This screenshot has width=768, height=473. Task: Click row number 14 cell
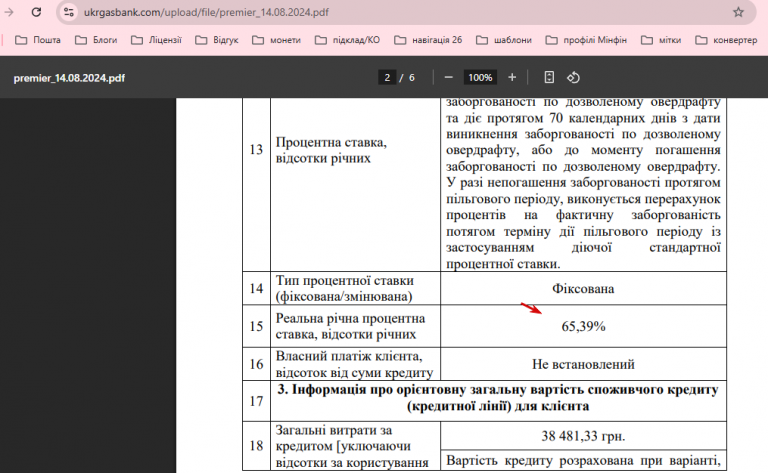point(256,288)
